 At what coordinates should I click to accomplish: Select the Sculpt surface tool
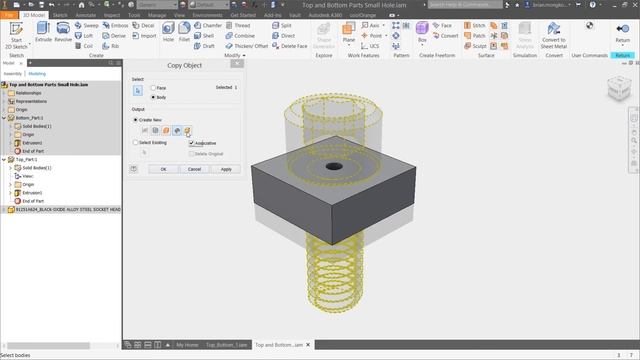click(476, 46)
